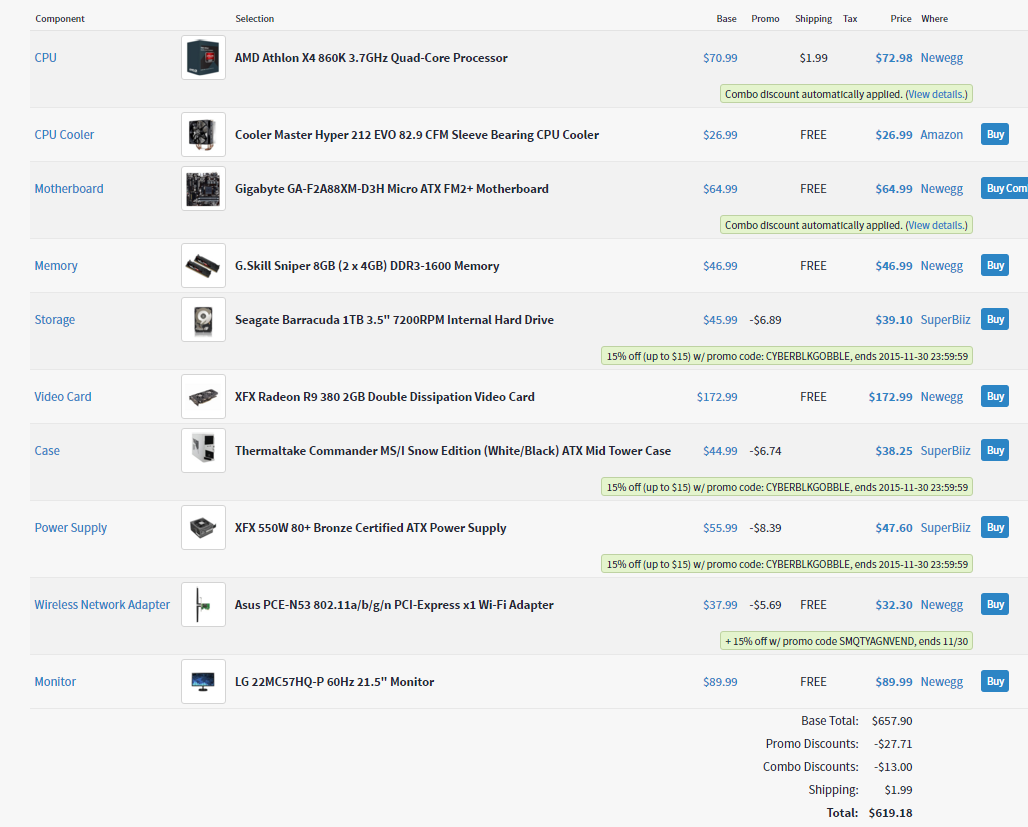The image size is (1028, 827).
Task: Open the CPU component category link
Action: coord(45,58)
